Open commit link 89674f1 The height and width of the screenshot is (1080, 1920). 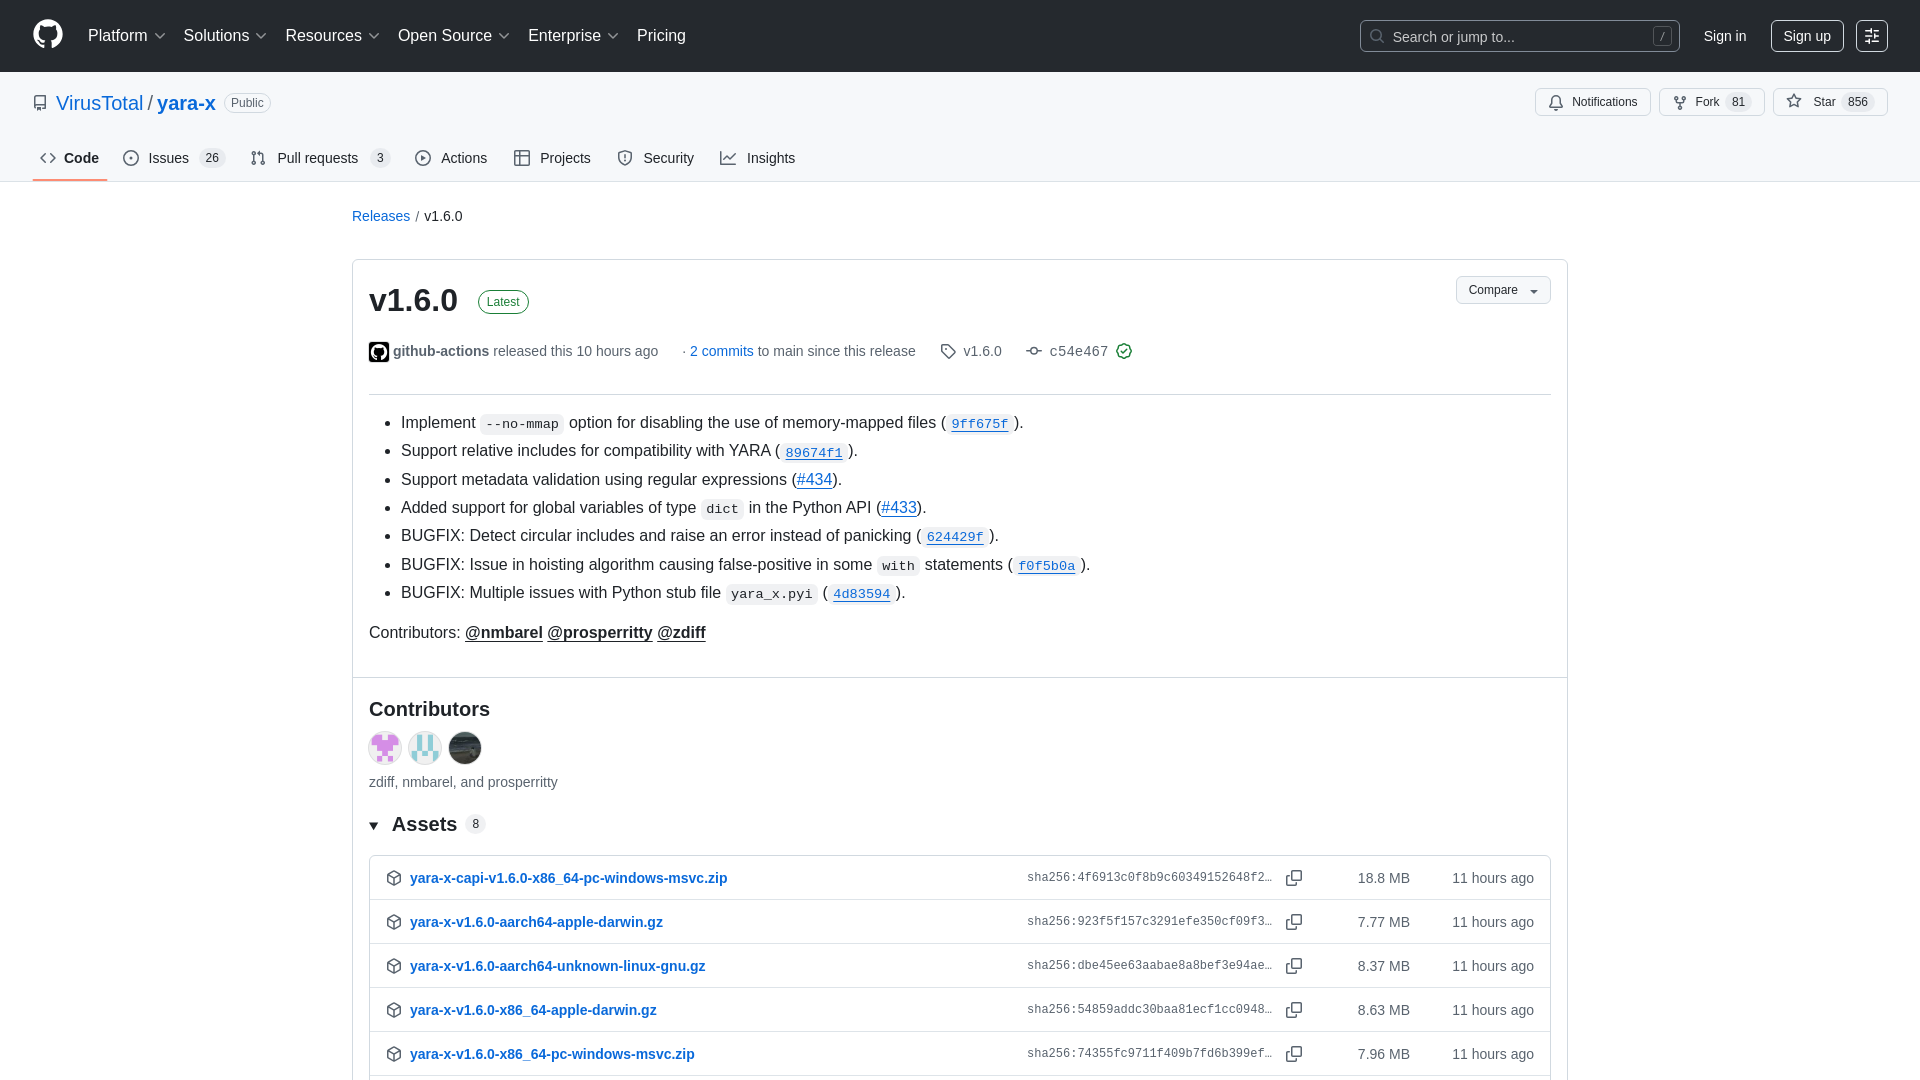click(814, 452)
